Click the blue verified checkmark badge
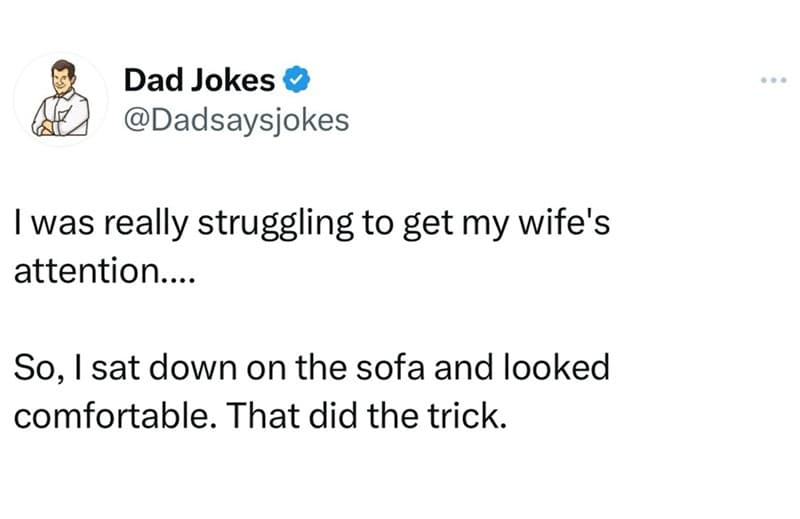The image size is (800, 519). click(297, 80)
